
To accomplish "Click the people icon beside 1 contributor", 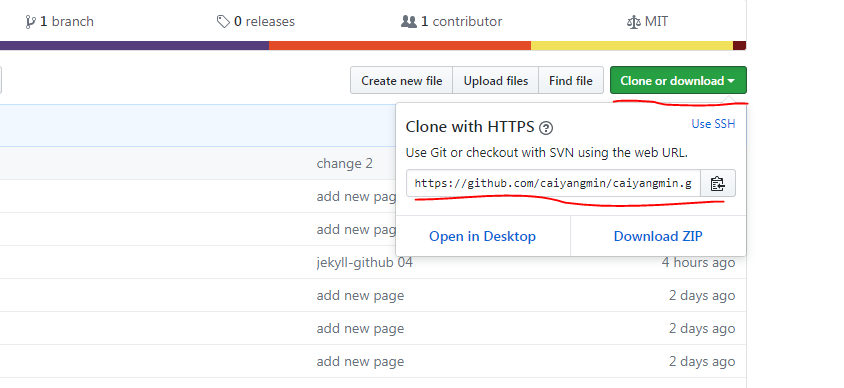I will (x=409, y=22).
